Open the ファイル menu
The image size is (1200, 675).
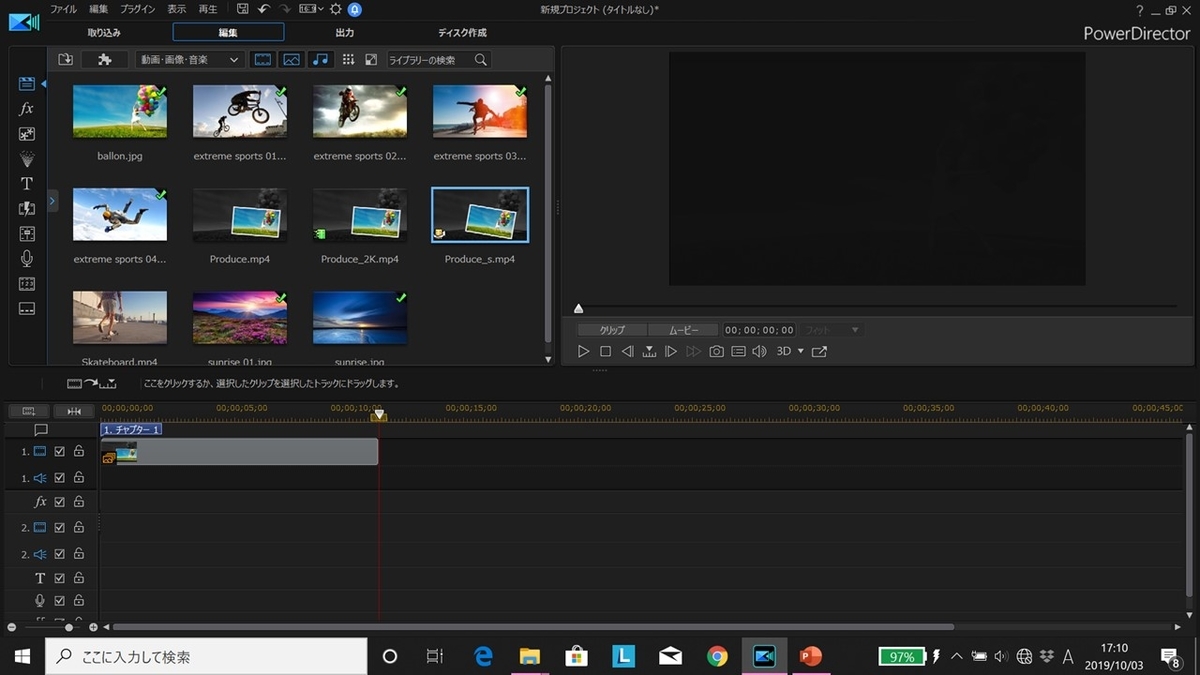pos(63,9)
